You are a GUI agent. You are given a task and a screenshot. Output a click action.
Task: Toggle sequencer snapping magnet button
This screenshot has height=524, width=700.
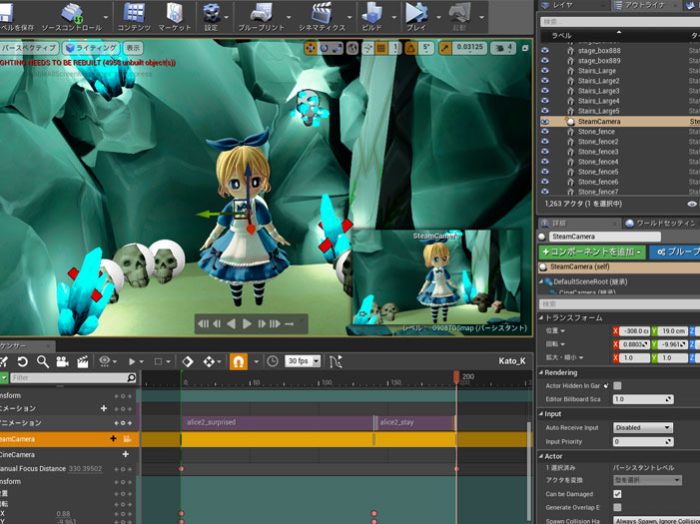(238, 362)
